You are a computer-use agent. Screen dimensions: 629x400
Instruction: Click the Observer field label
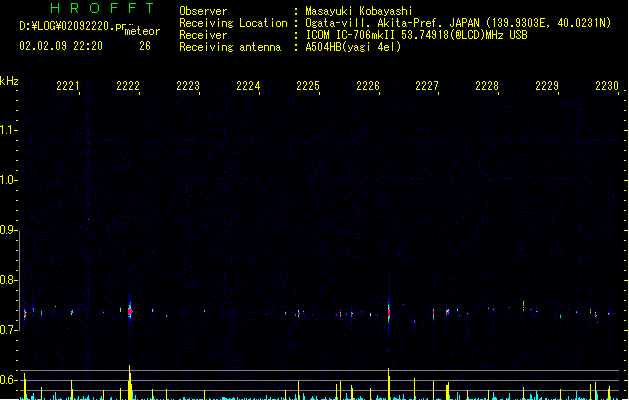point(203,11)
